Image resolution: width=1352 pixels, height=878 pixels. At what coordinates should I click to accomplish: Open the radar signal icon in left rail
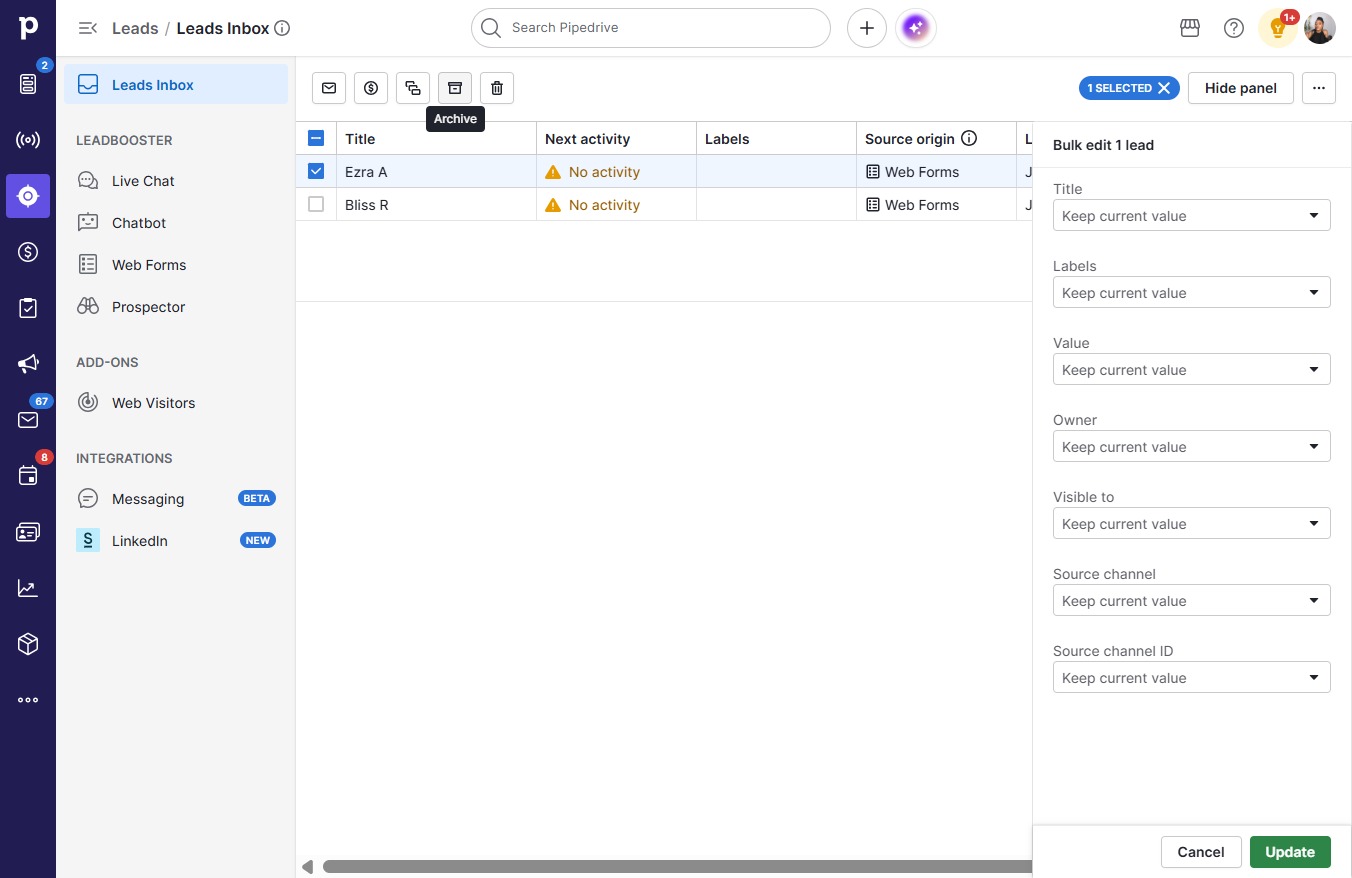(x=28, y=140)
